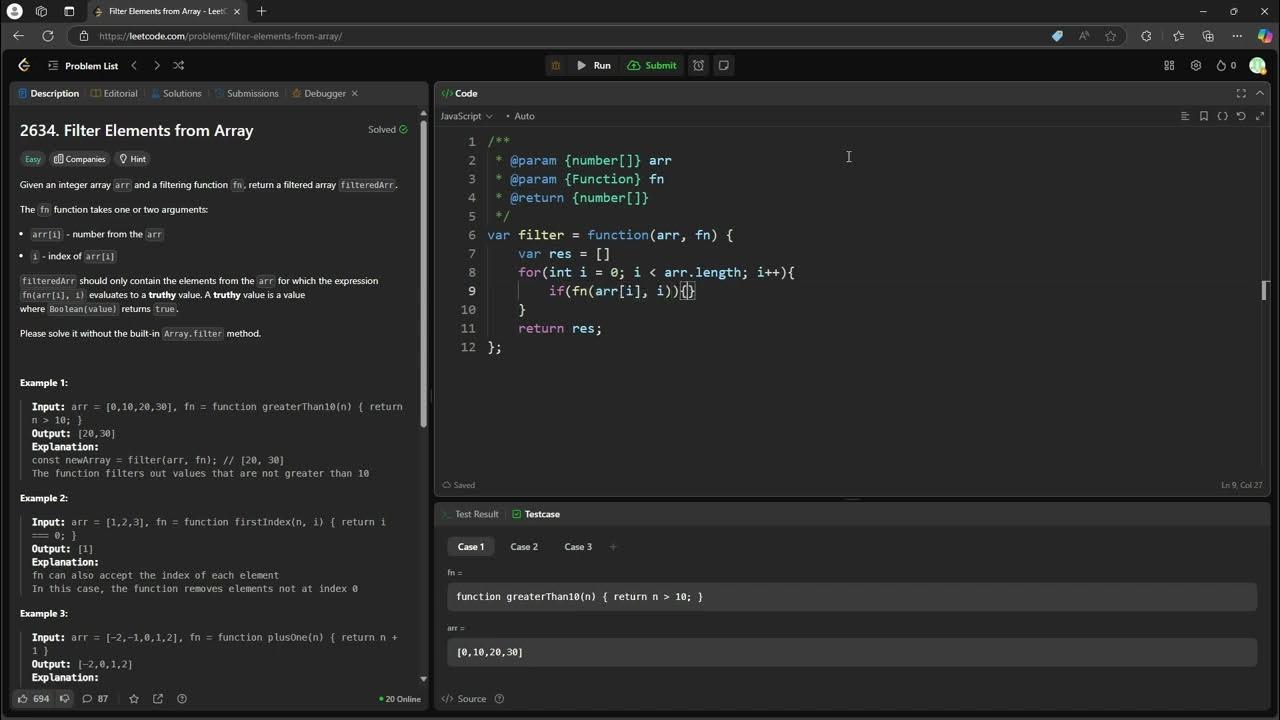Screen dimensions: 1280x720
Task: Click the Easy difficulty tag
Action: pos(33,159)
